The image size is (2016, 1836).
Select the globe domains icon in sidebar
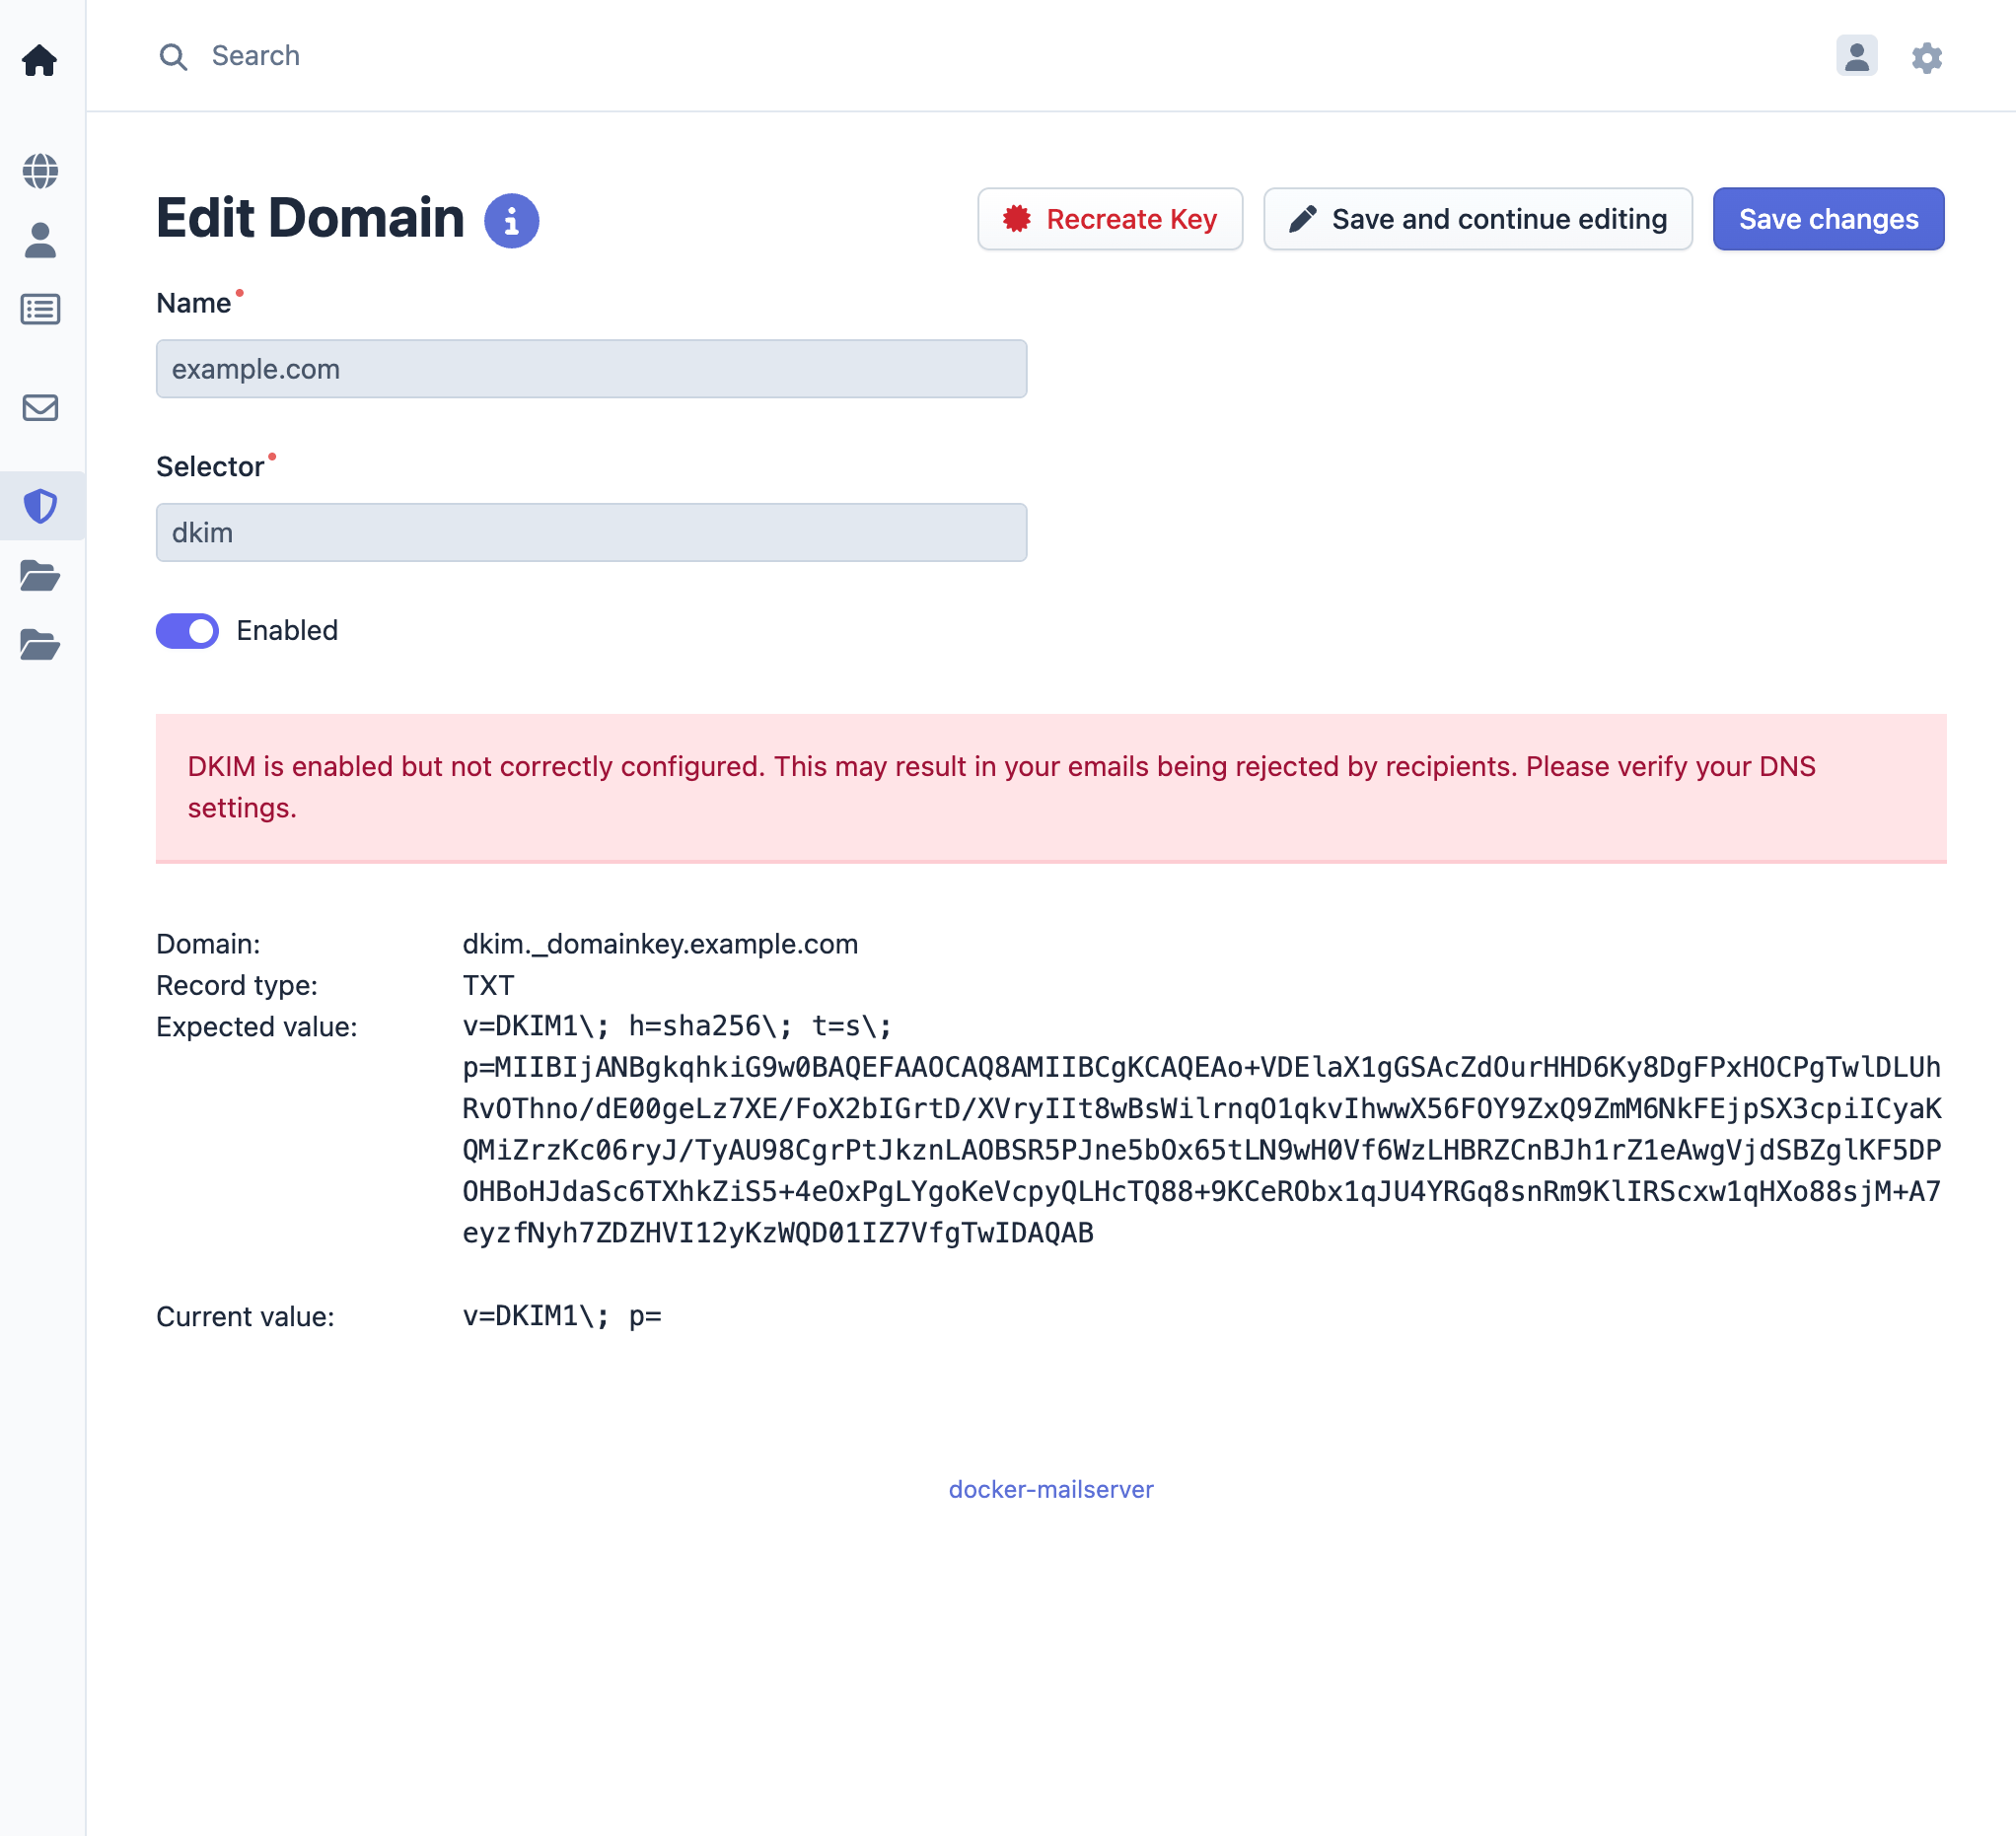[x=41, y=170]
